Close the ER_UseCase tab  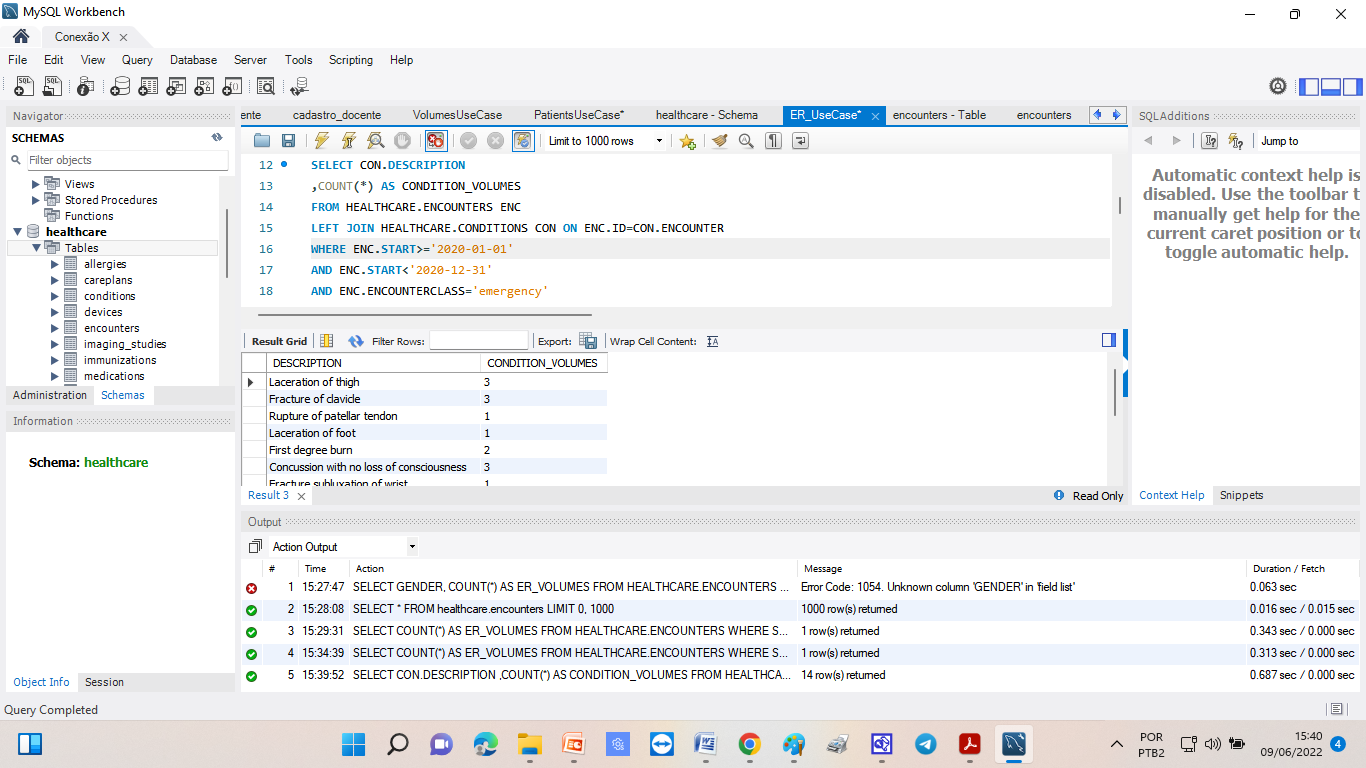pyautogui.click(x=875, y=116)
